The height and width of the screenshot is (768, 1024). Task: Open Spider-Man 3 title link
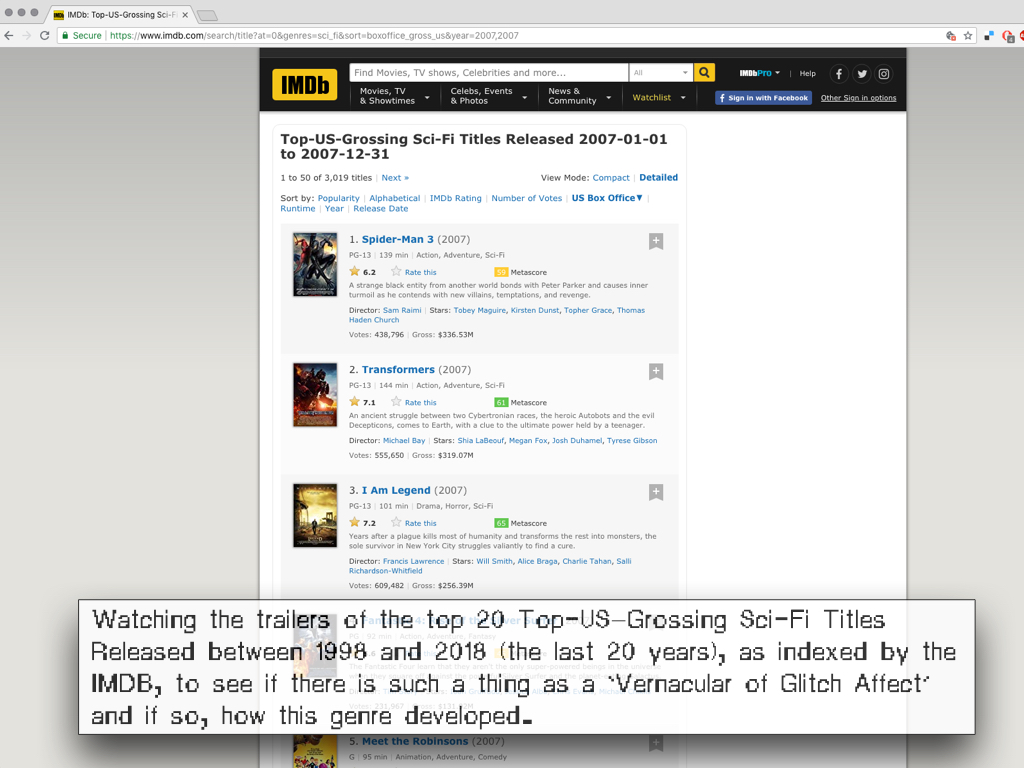pos(397,239)
